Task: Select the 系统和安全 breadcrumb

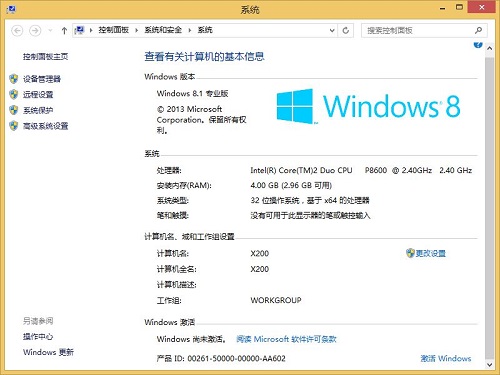Action: pyautogui.click(x=163, y=30)
